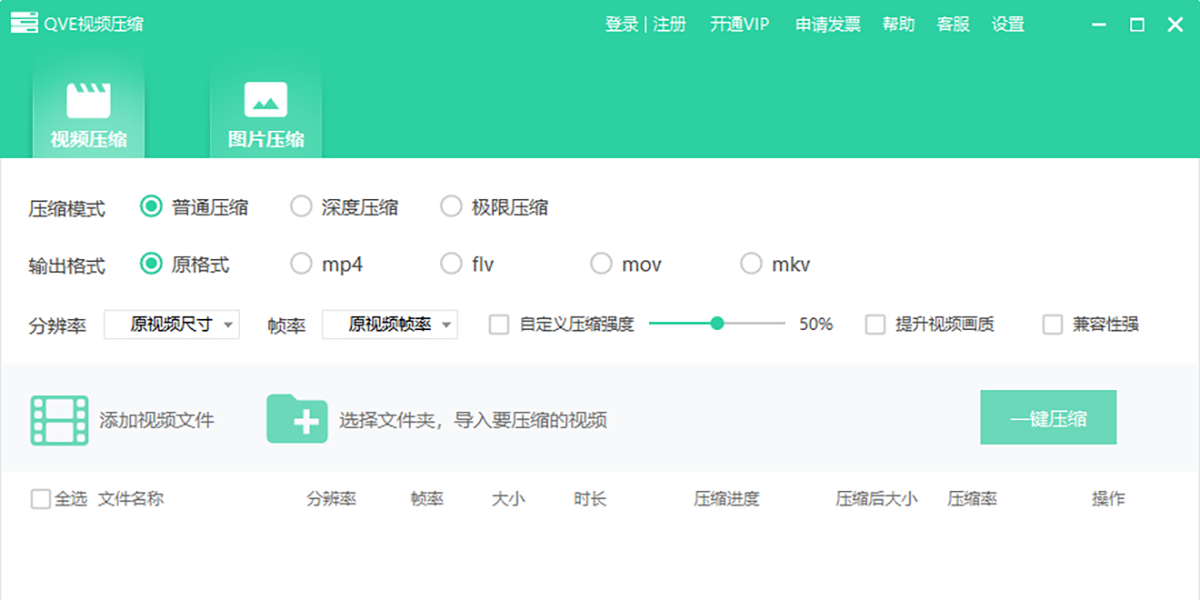Viewport: 1200px width, 600px height.
Task: Tick the 提升视频画质 checkbox
Action: pyautogui.click(x=875, y=324)
